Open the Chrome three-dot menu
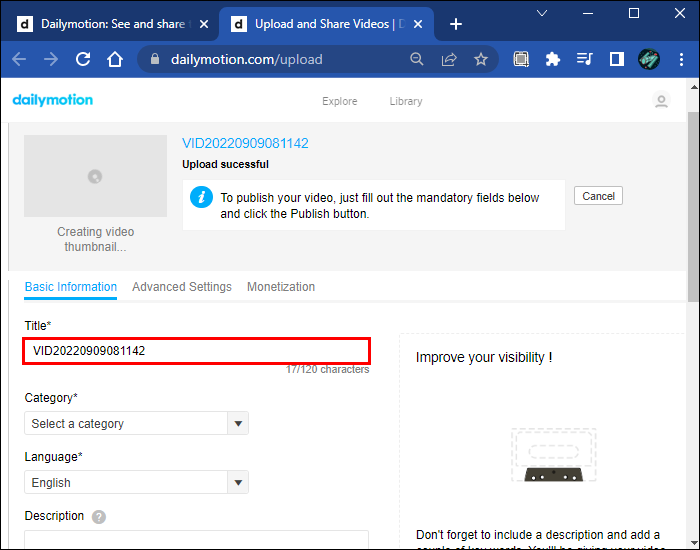 681,59
